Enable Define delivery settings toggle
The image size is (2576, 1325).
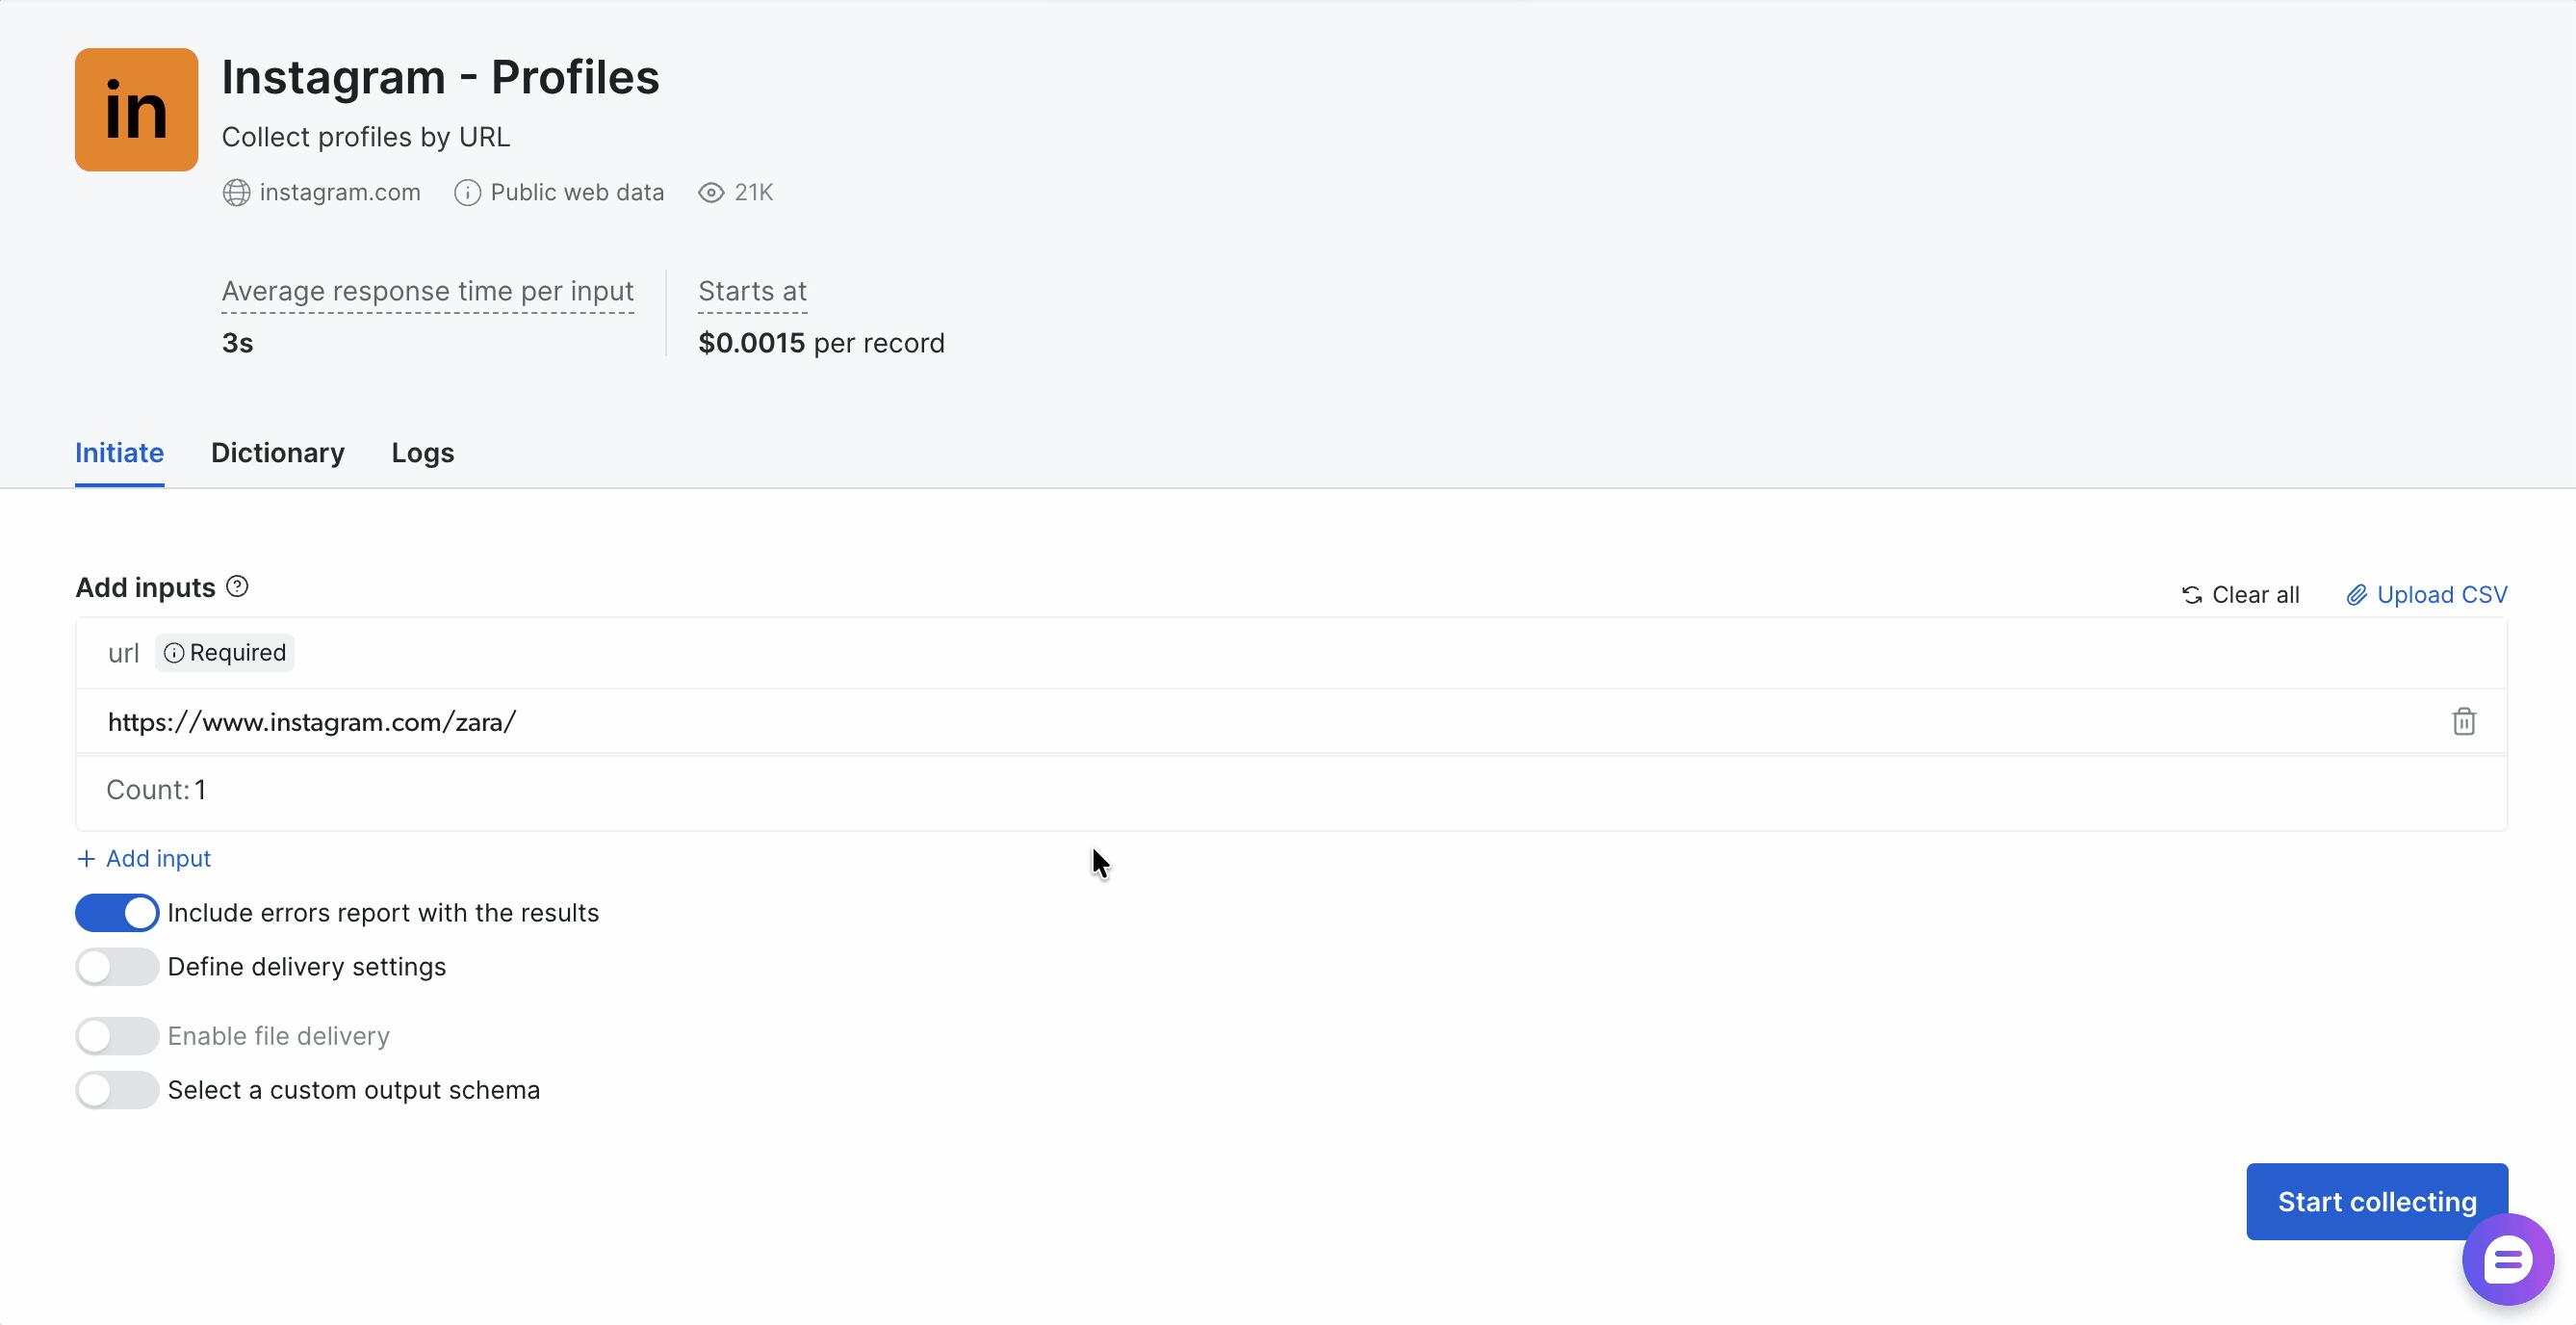(x=117, y=967)
